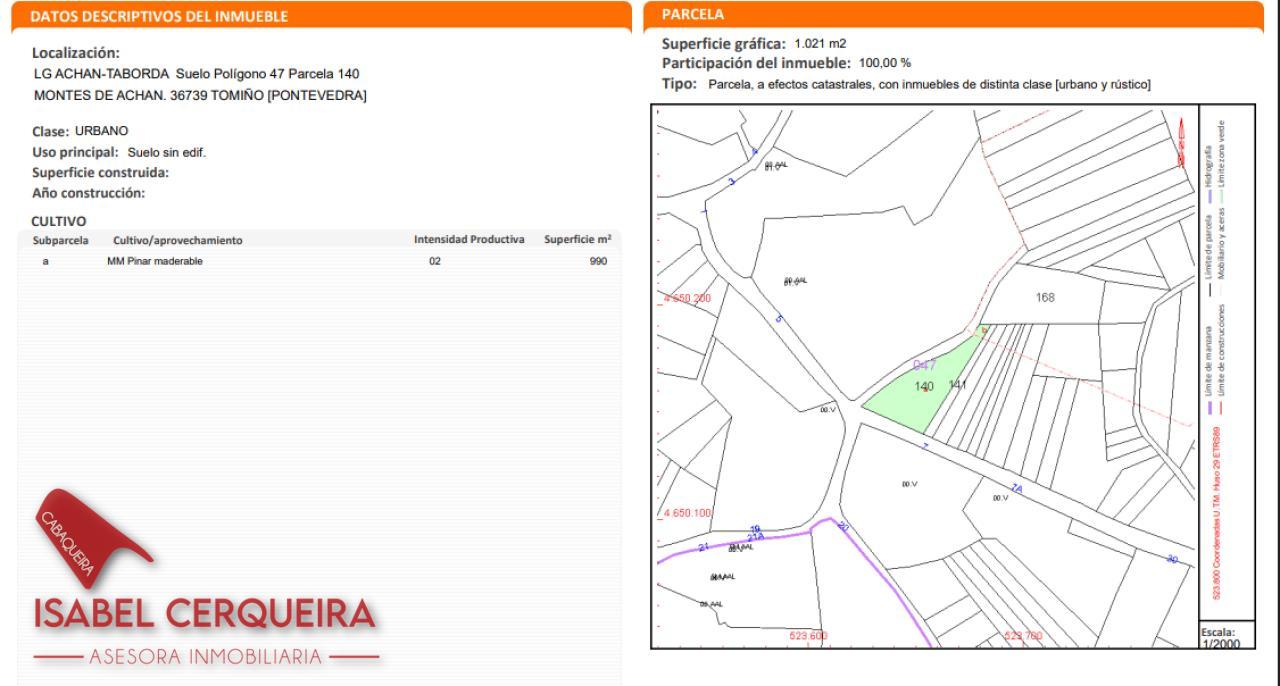Click the Superficie gráfica 1.021 m2 value
The image size is (1280, 686).
click(820, 43)
